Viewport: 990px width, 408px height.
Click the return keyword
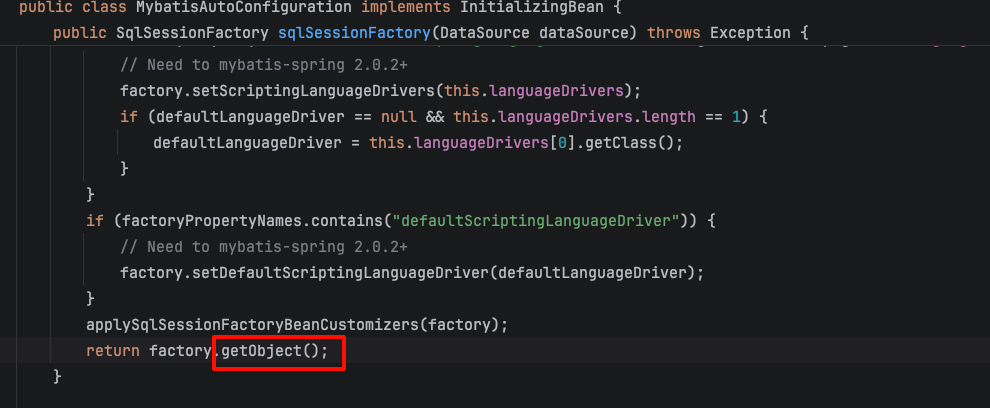112,351
